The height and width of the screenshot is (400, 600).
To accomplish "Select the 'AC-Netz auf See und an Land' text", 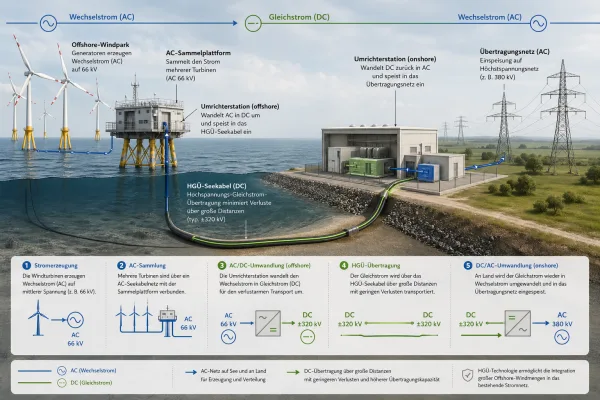I will pos(233,371).
